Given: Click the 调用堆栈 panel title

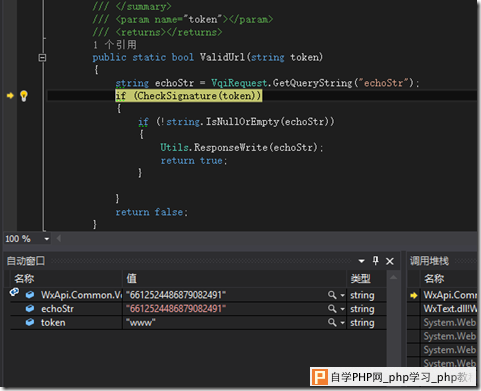Looking at the screenshot, I should click(x=429, y=261).
